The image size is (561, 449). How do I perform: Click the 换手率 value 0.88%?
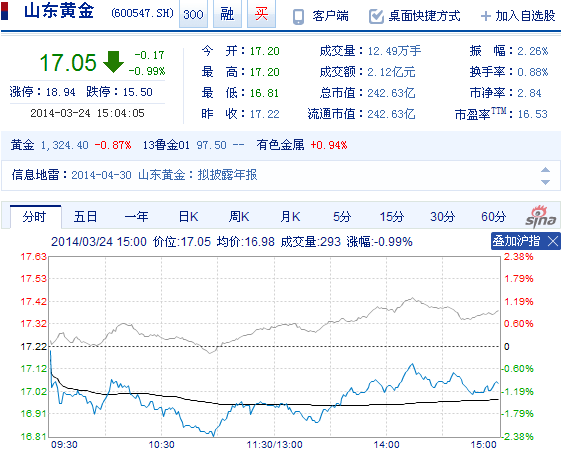point(533,72)
